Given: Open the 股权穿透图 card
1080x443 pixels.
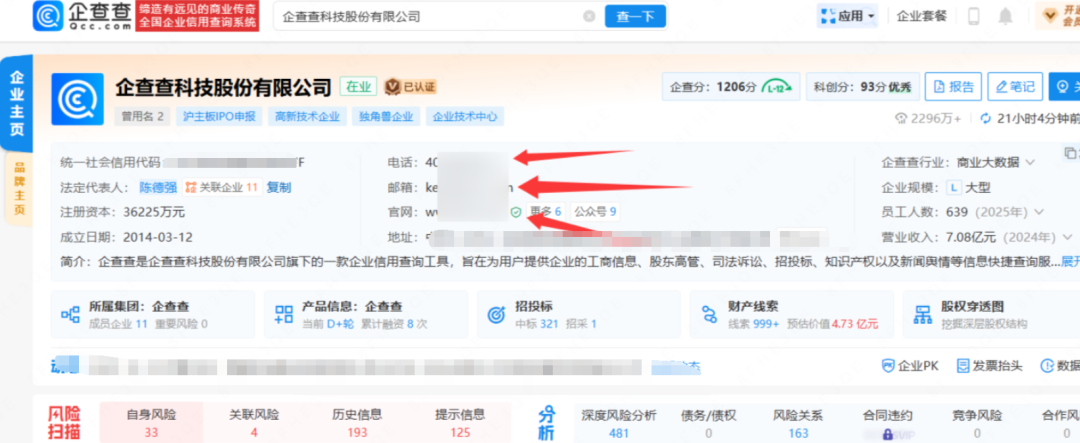Looking at the screenshot, I should (992, 314).
